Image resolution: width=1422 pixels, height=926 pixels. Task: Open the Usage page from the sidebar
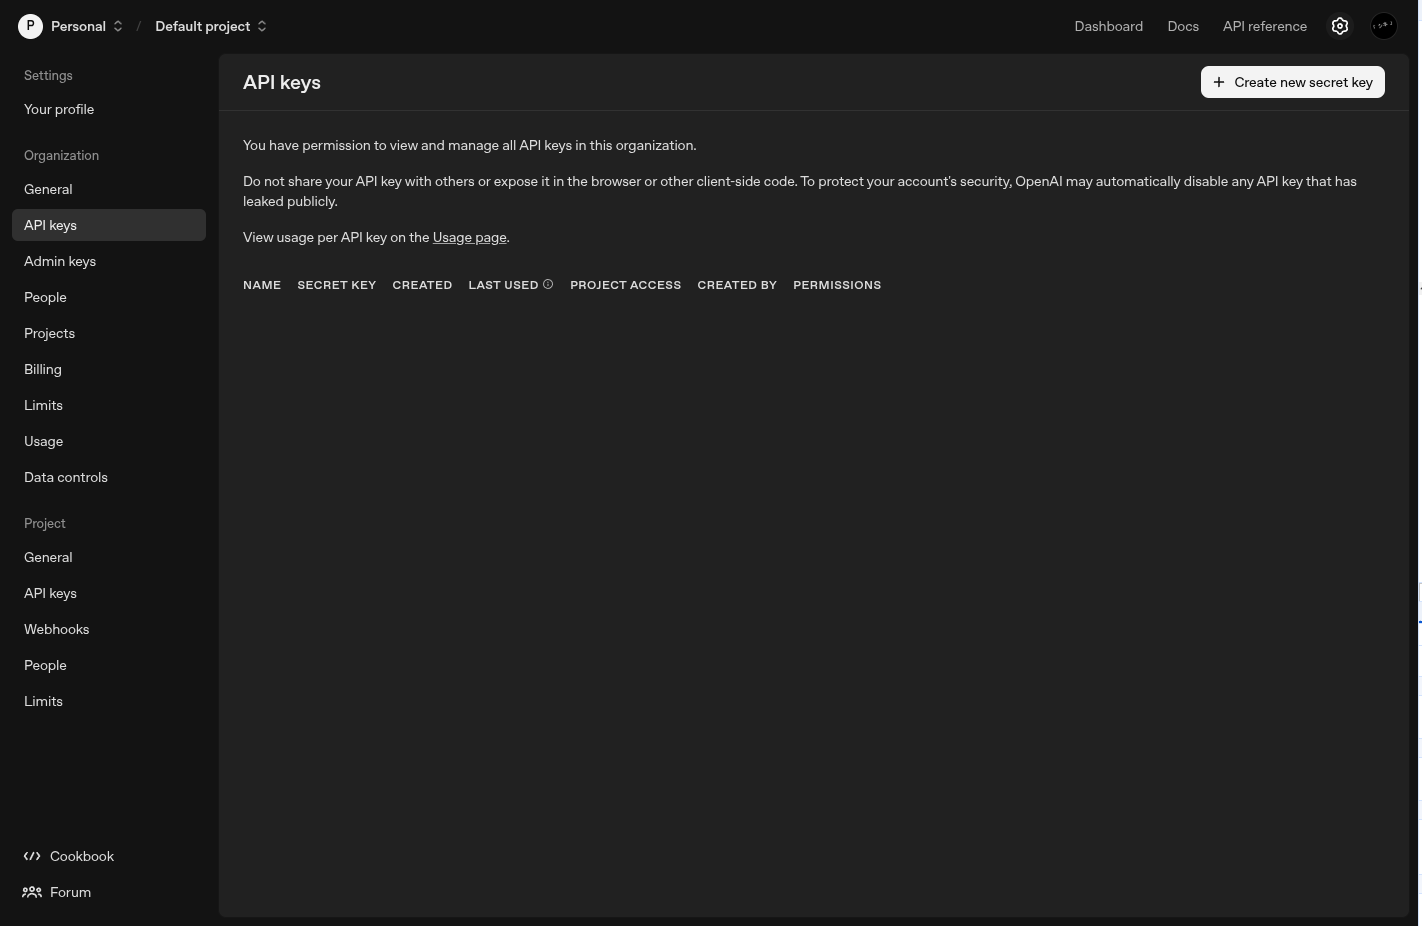[109, 441]
